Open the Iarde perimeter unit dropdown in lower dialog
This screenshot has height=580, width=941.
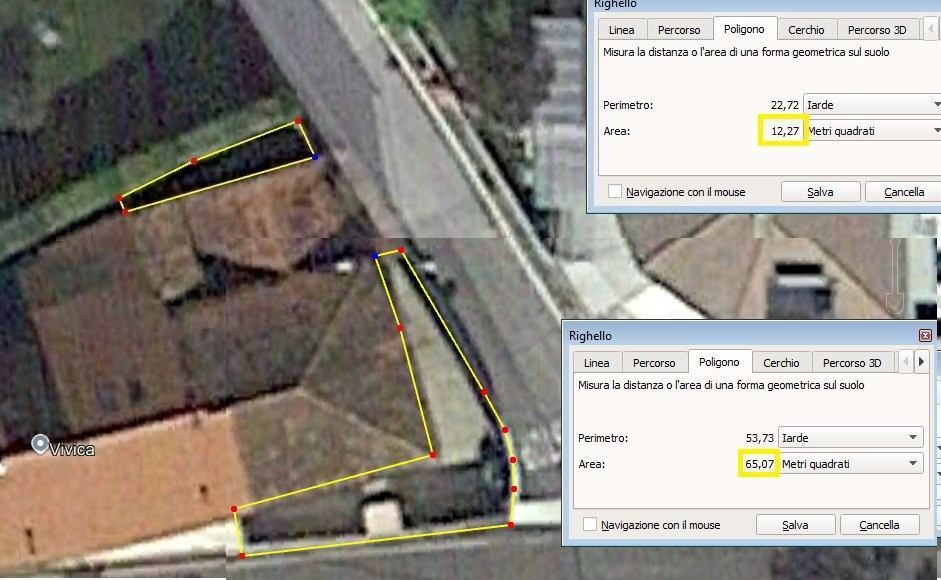(x=850, y=438)
